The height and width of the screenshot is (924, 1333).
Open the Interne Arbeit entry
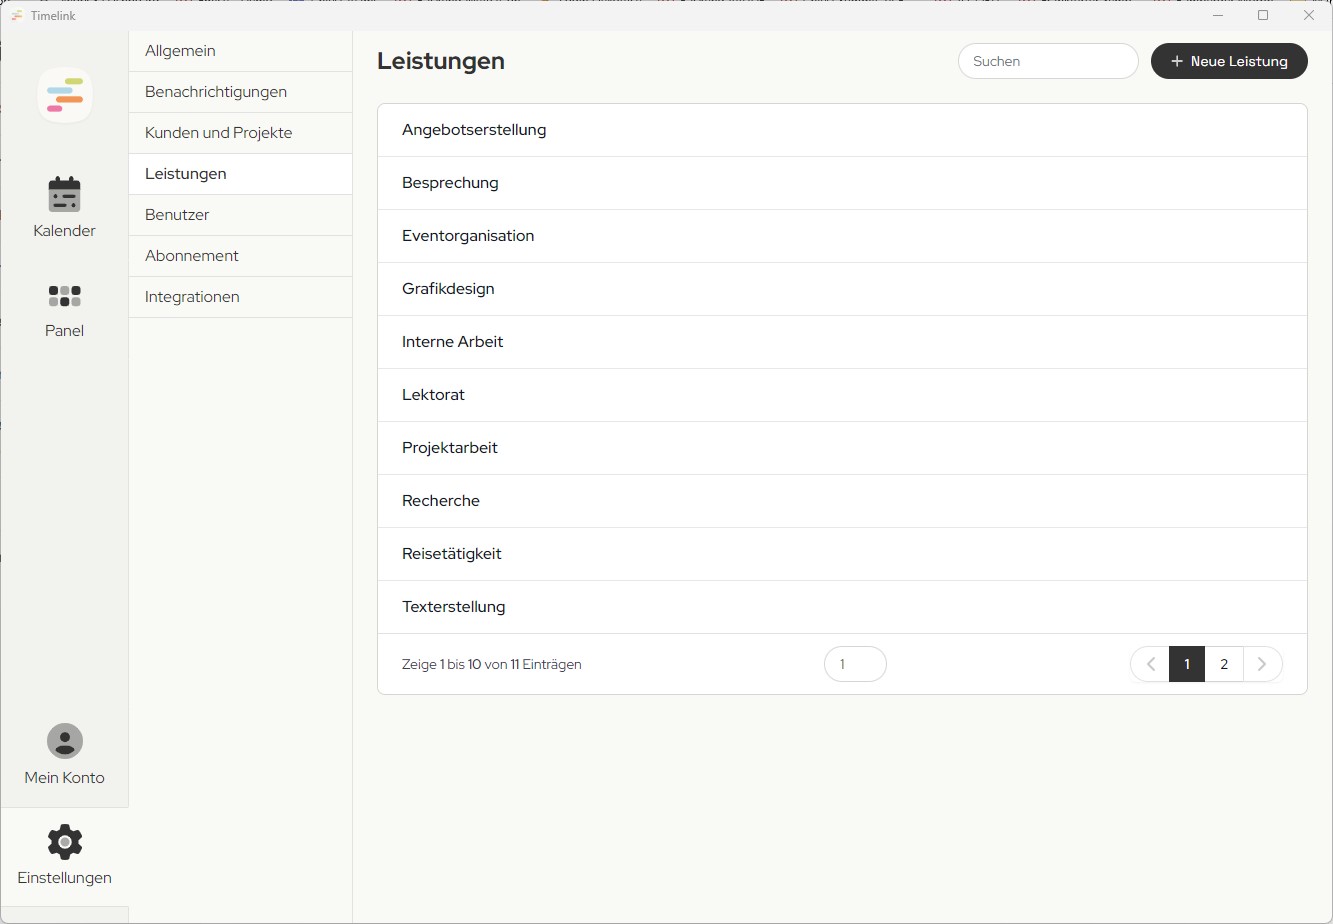coord(842,342)
